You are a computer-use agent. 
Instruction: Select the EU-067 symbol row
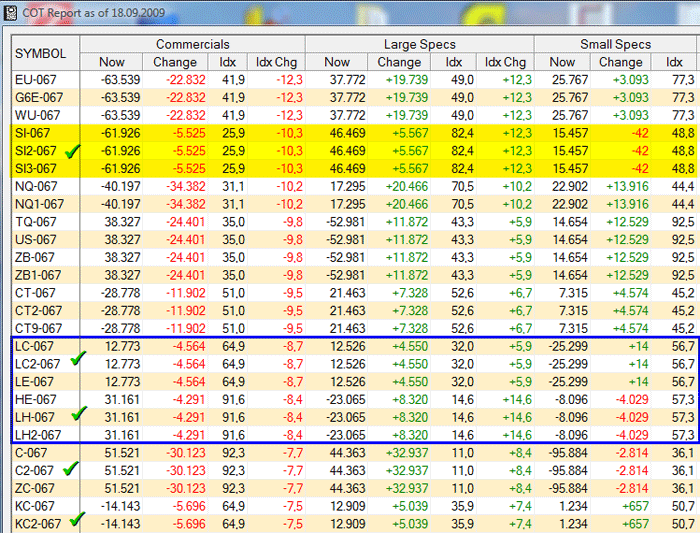point(38,79)
